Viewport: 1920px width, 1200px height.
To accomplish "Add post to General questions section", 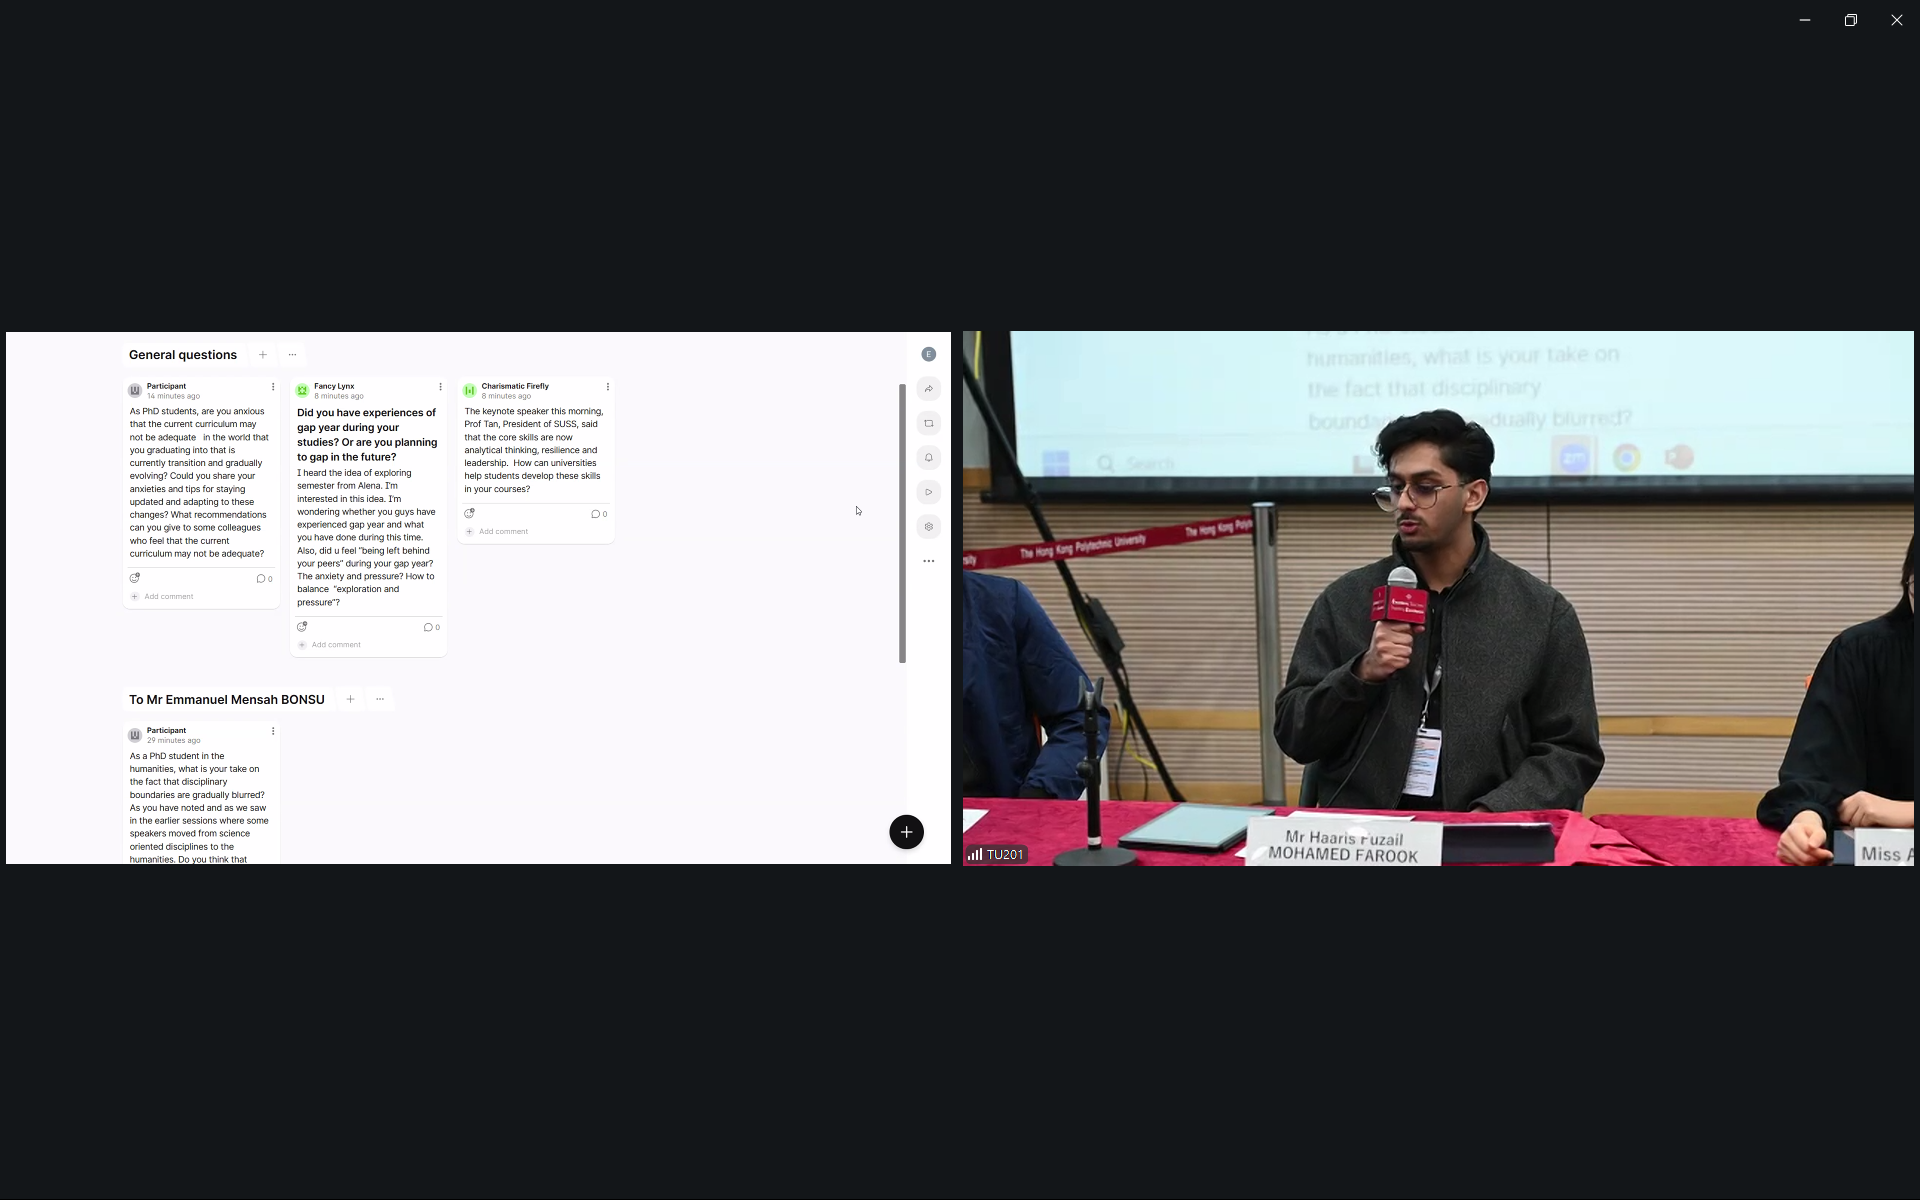I will point(263,355).
